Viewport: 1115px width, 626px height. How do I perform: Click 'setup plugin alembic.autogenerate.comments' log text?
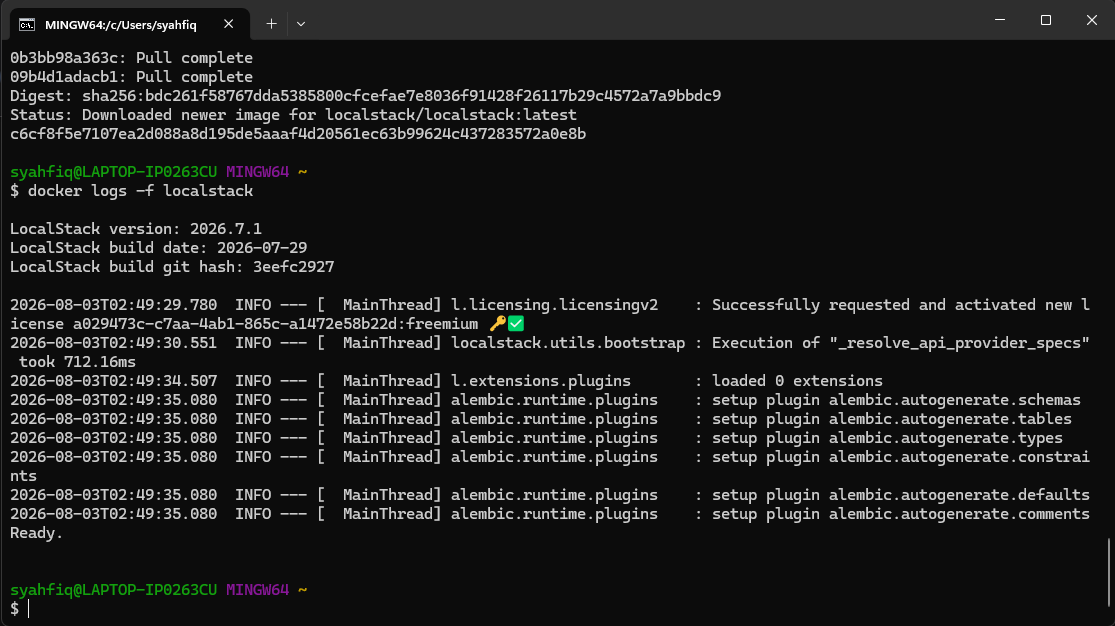[x=901, y=514]
